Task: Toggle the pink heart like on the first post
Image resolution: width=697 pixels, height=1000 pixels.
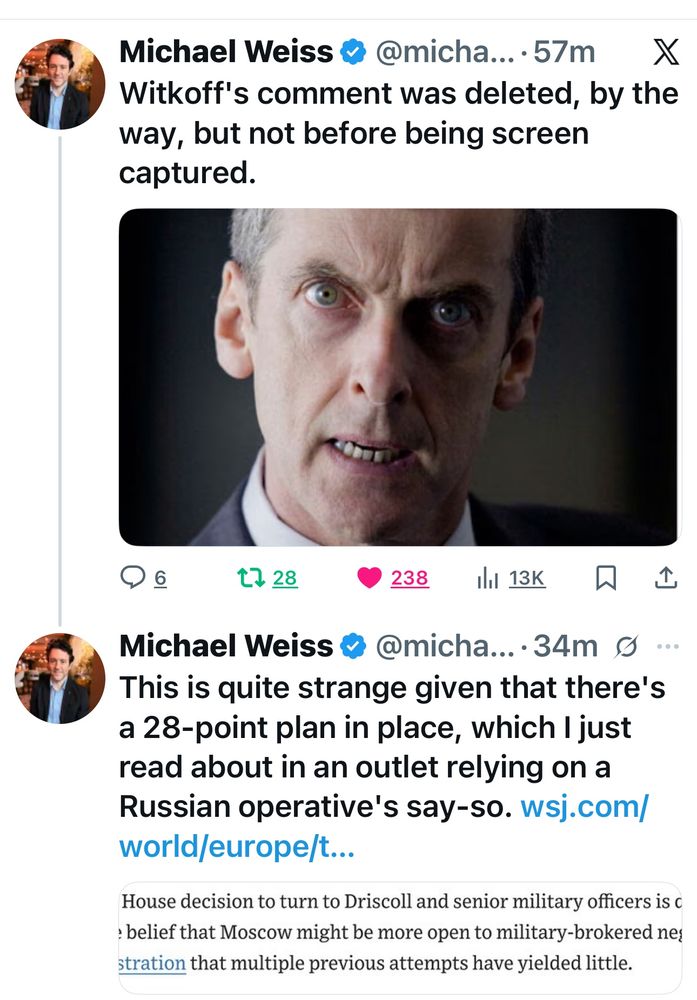Action: [x=370, y=577]
